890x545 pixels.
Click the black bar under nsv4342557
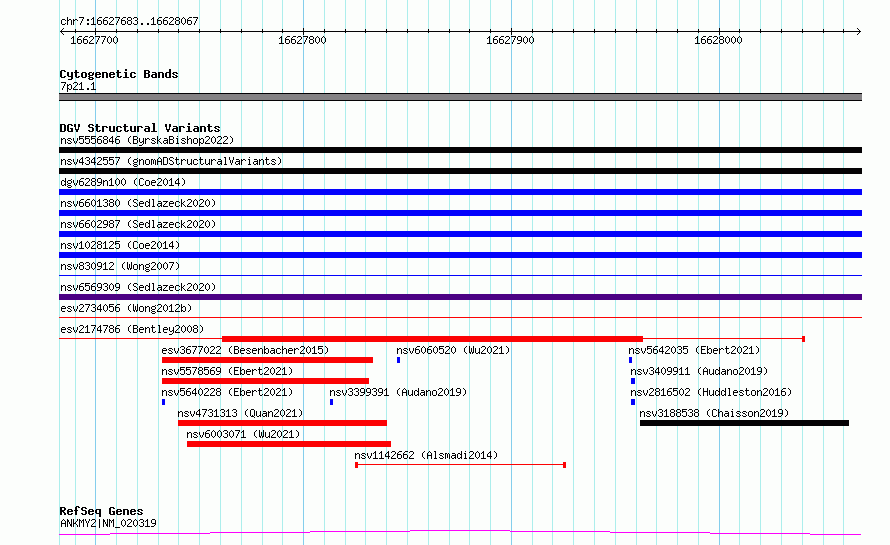[460, 171]
